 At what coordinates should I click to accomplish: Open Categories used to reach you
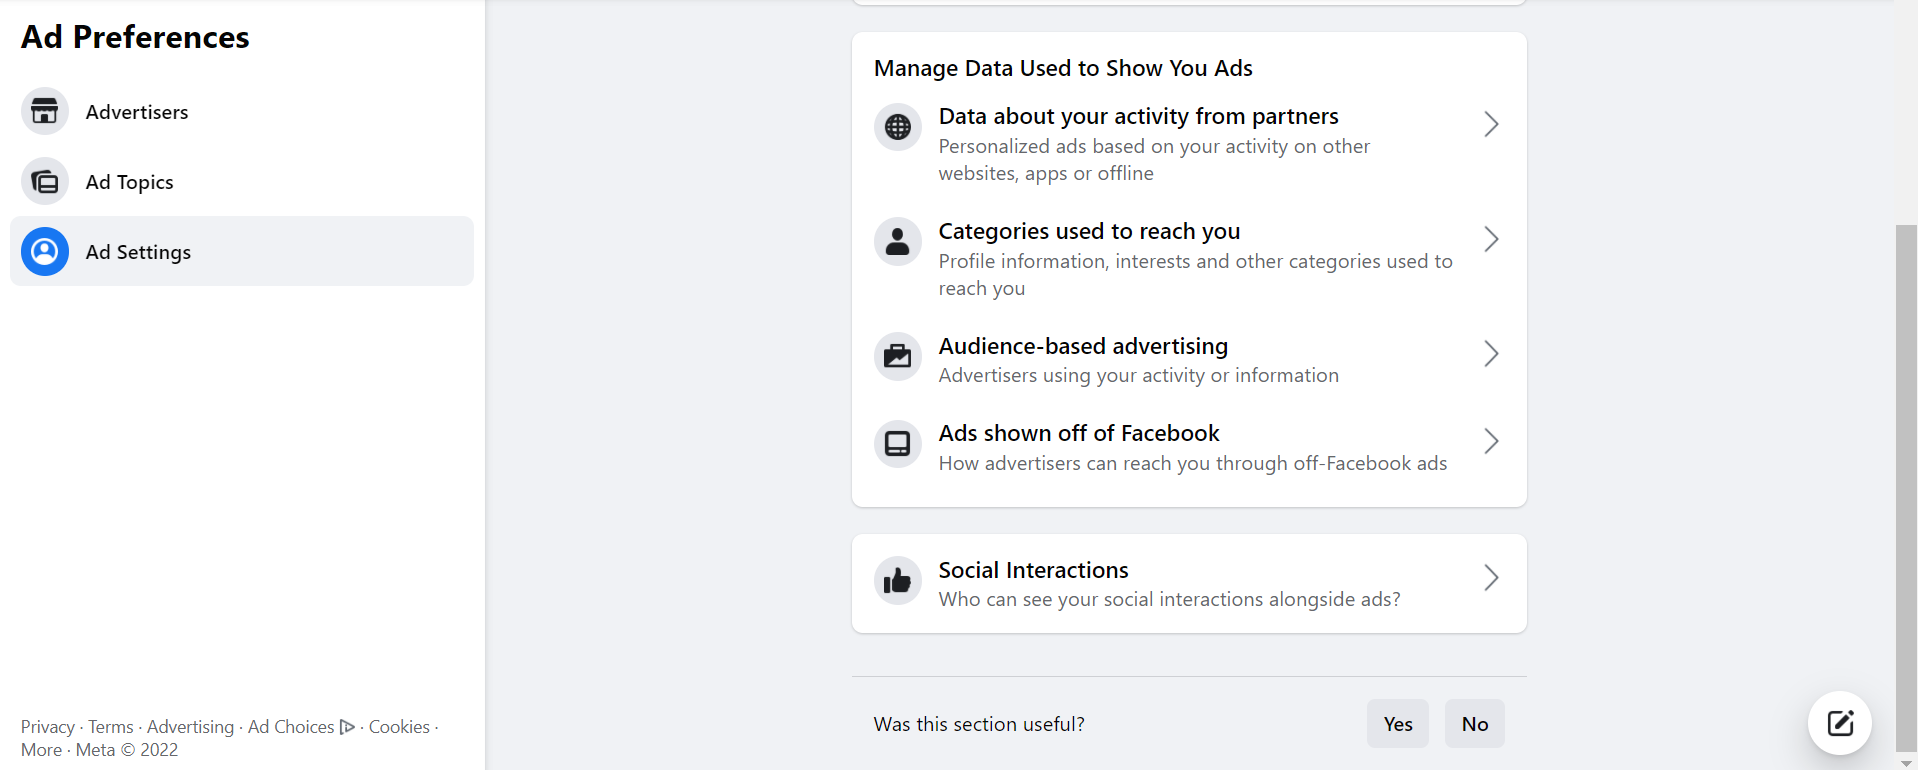point(1089,231)
